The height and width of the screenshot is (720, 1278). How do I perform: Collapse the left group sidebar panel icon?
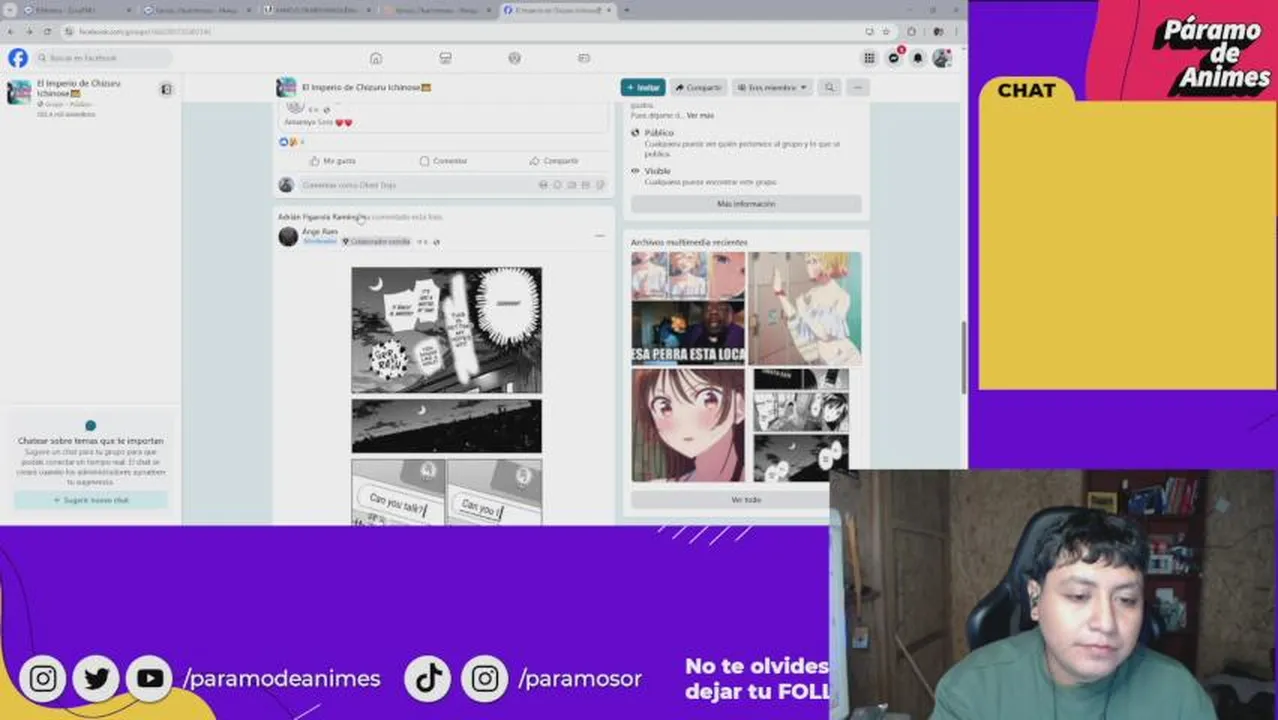166,89
